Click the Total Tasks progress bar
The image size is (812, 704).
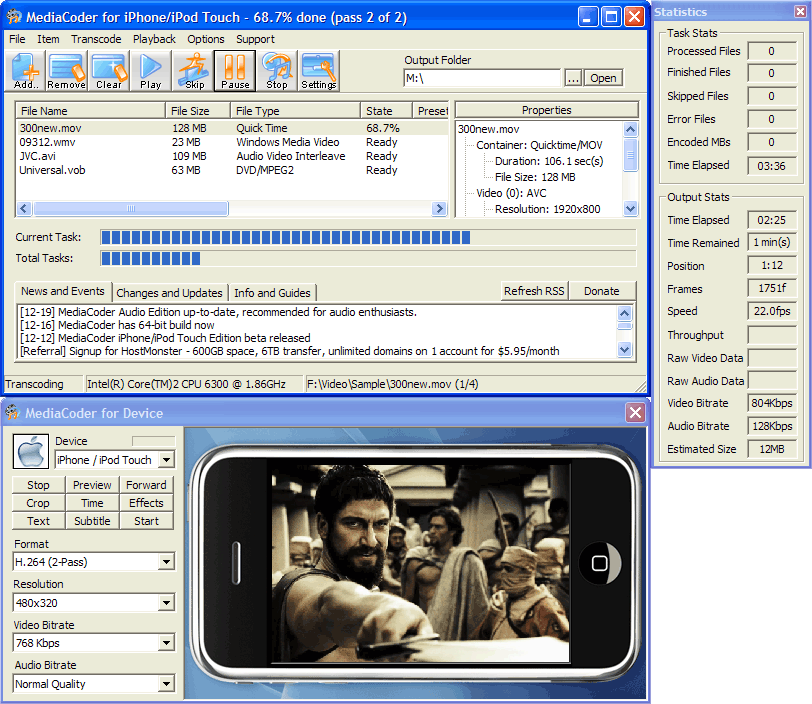point(368,258)
